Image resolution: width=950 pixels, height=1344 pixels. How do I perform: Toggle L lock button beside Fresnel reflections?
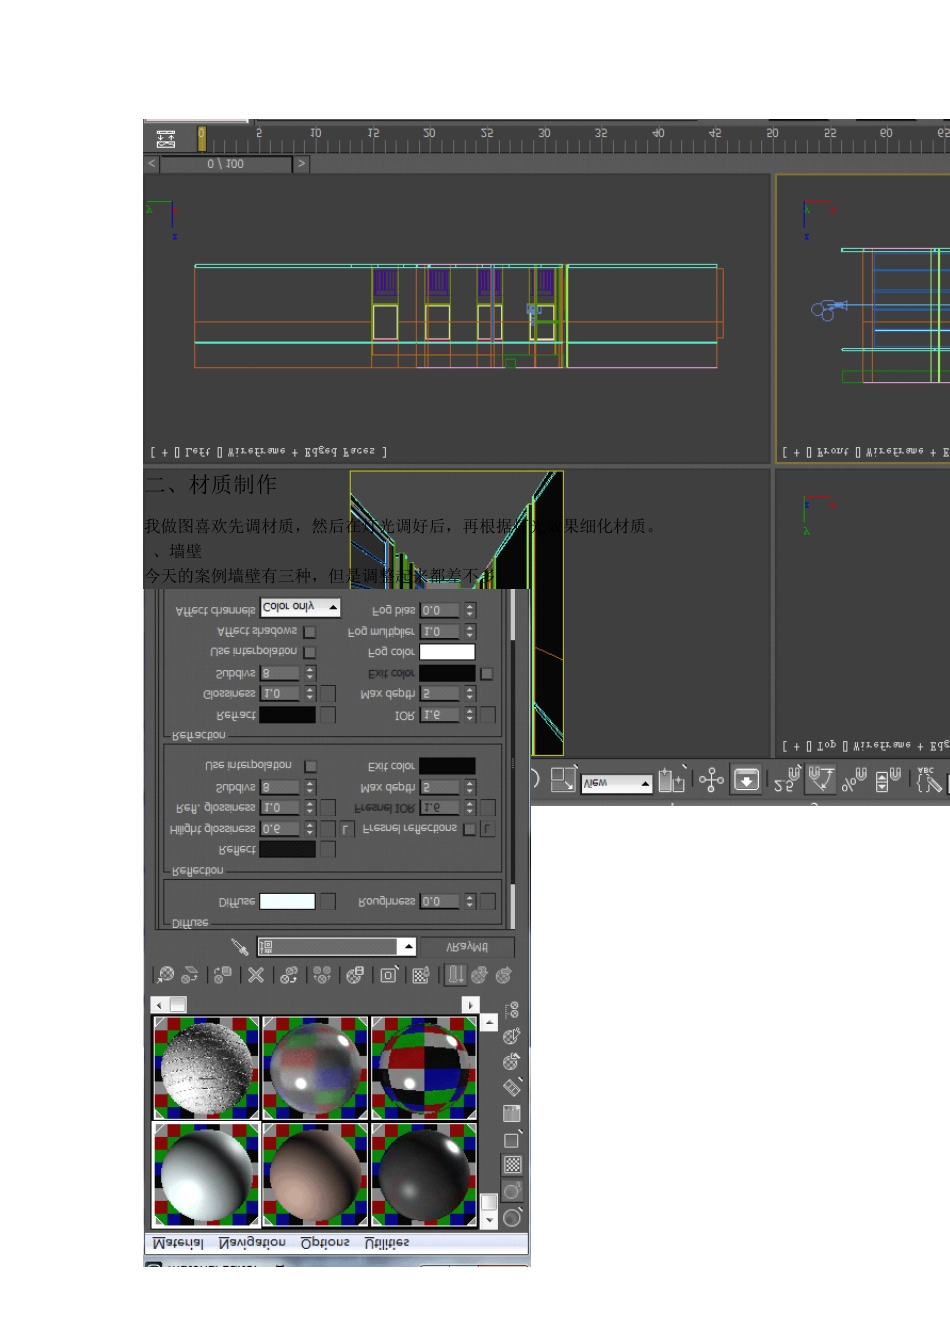click(x=488, y=829)
